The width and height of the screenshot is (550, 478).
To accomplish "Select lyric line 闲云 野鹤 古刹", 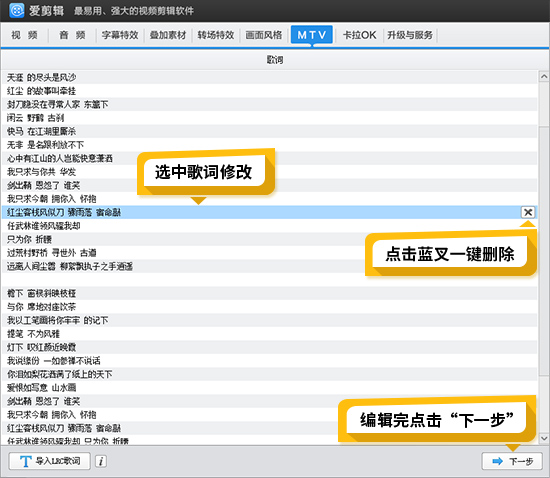I will click(x=269, y=118).
